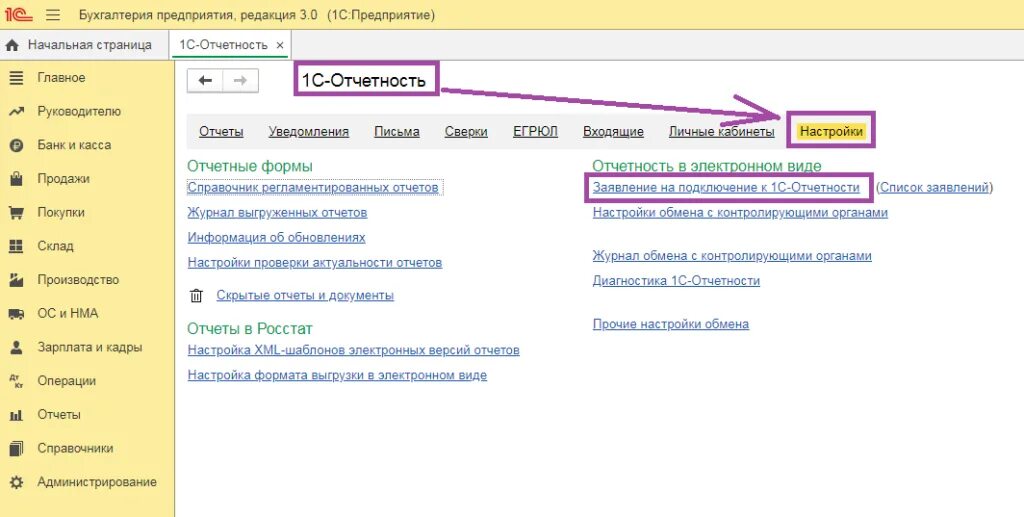Open the Уведомления tab
This screenshot has width=1024, height=517.
point(309,132)
